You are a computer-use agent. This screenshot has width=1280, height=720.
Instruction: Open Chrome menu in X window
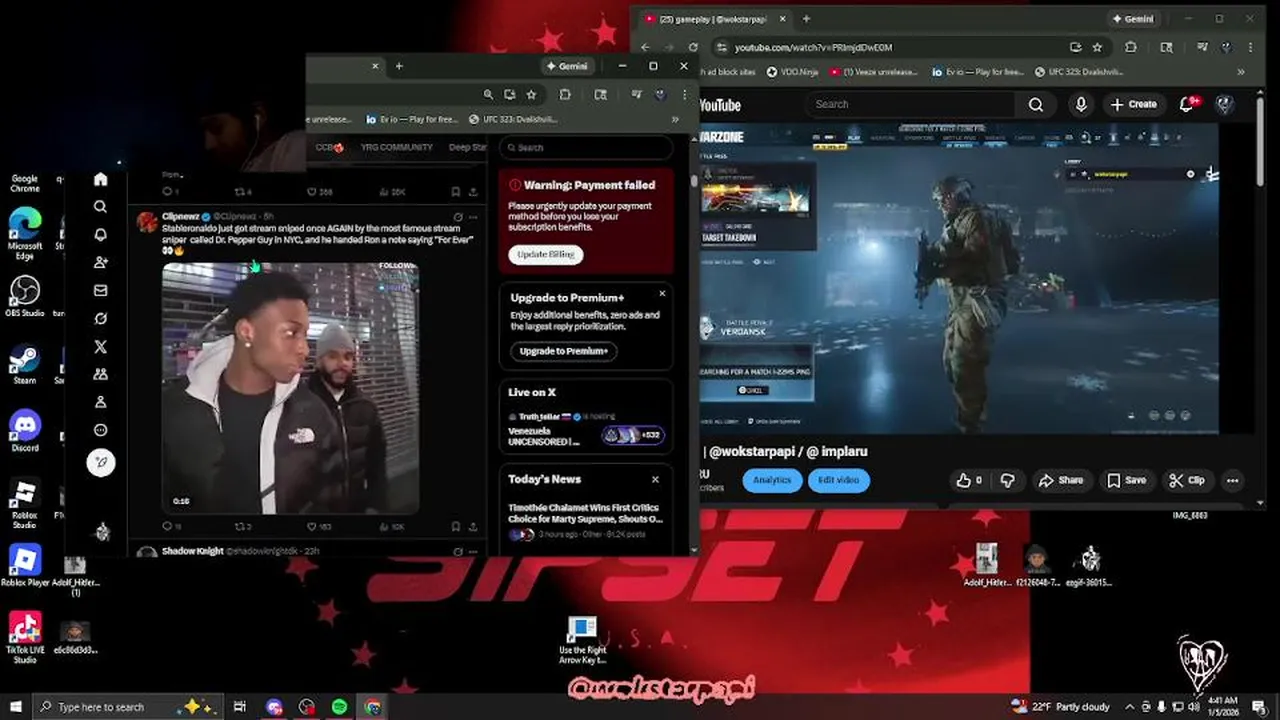pos(684,94)
